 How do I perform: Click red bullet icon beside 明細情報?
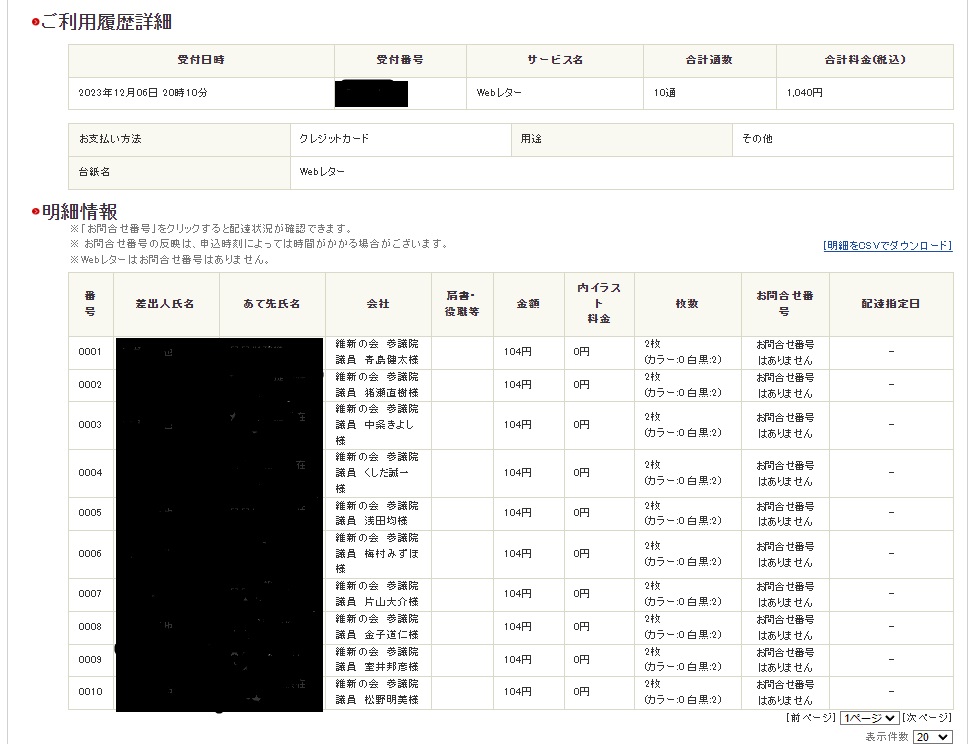35,212
